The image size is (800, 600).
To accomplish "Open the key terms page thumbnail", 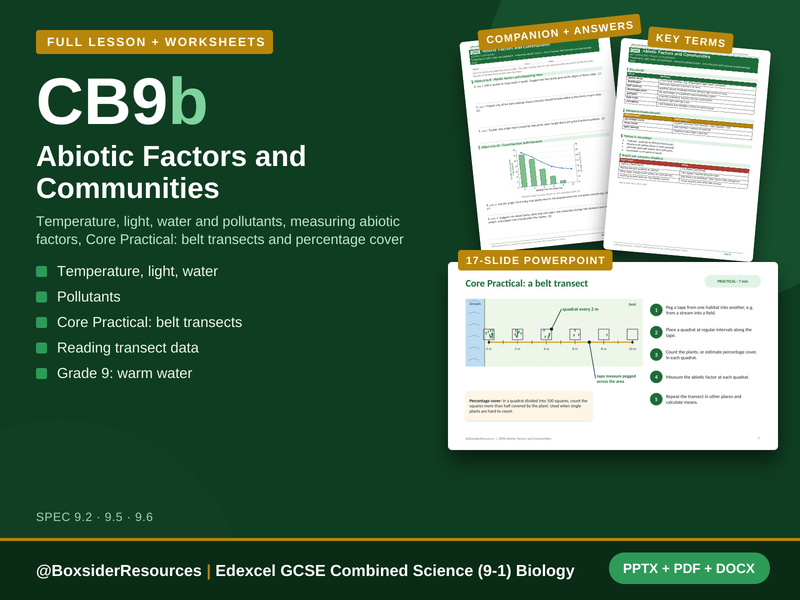I will (x=687, y=151).
